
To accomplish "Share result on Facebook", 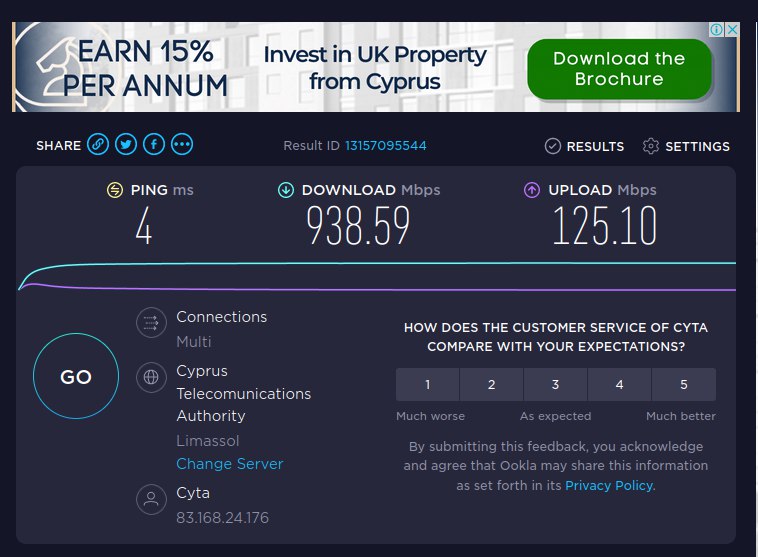I will [154, 145].
